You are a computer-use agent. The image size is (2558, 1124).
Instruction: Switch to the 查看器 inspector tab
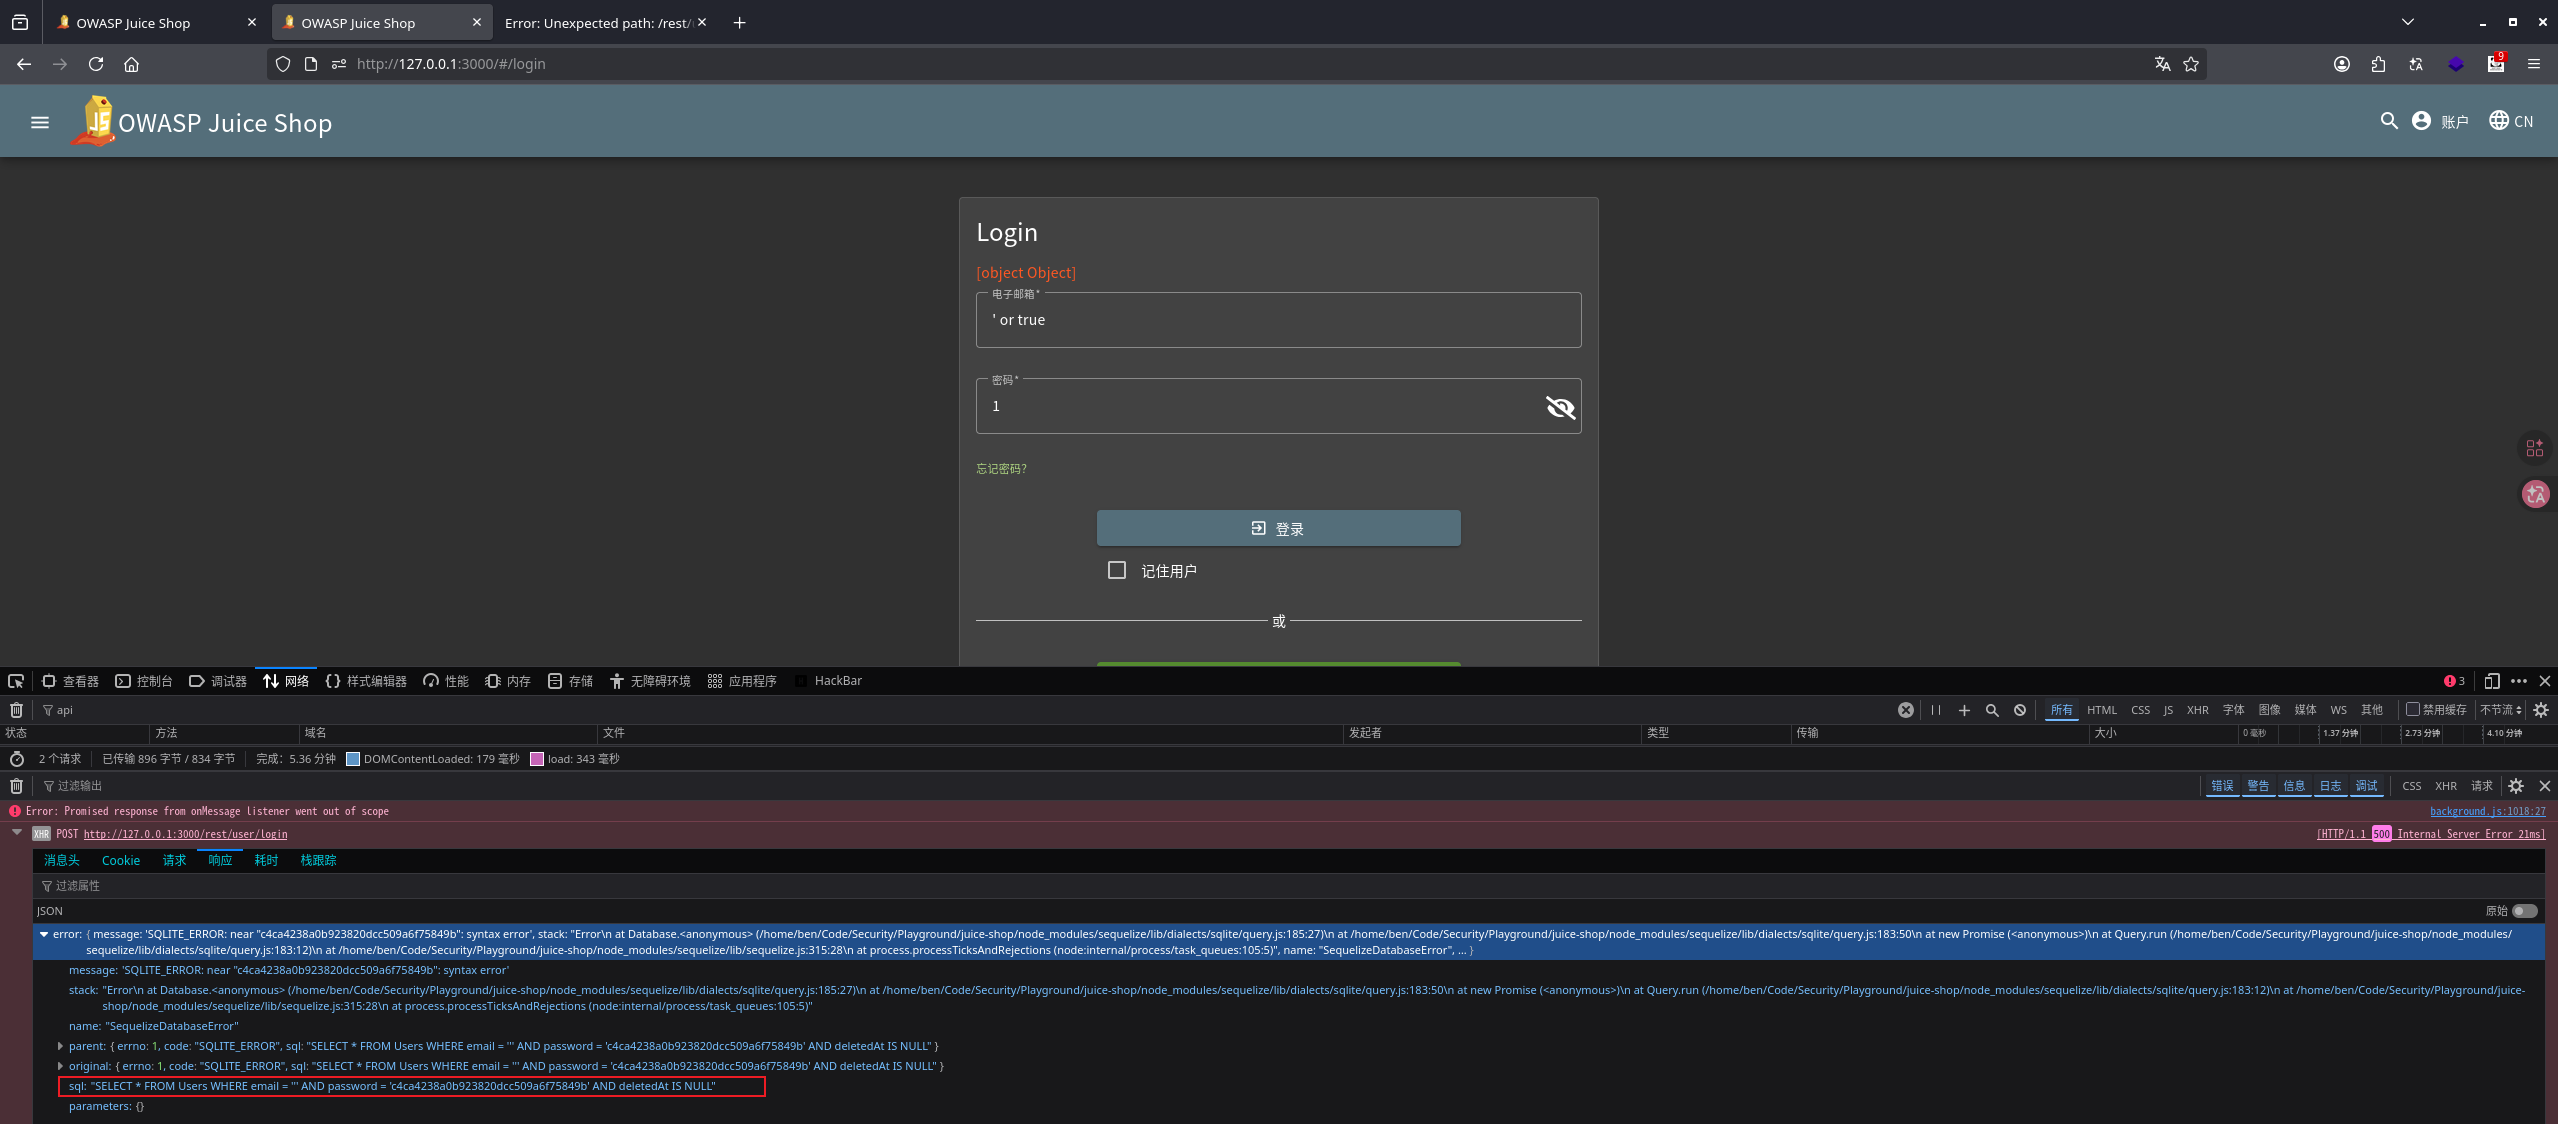70,681
